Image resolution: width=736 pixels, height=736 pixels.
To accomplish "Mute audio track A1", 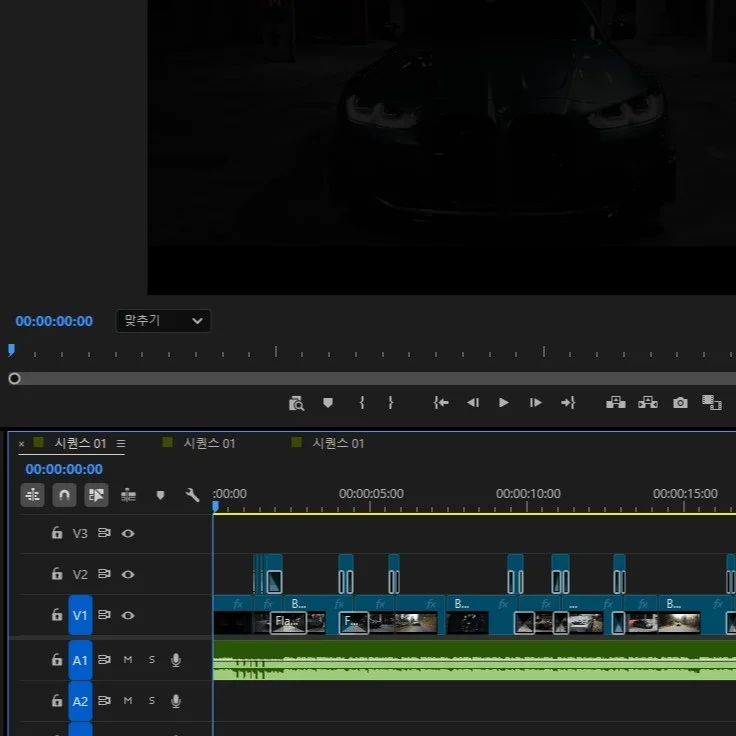I will point(128,659).
